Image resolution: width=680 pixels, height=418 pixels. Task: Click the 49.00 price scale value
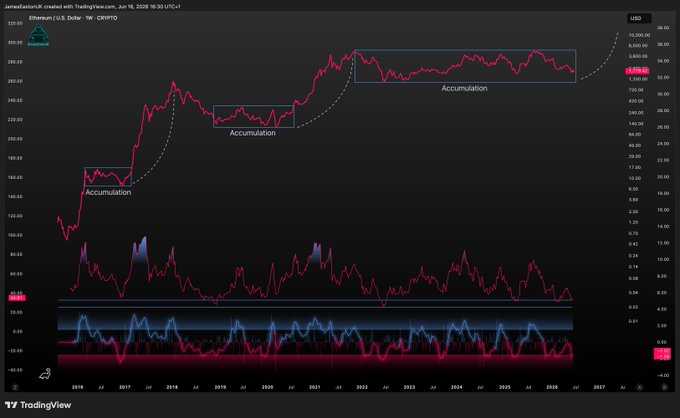point(634,146)
